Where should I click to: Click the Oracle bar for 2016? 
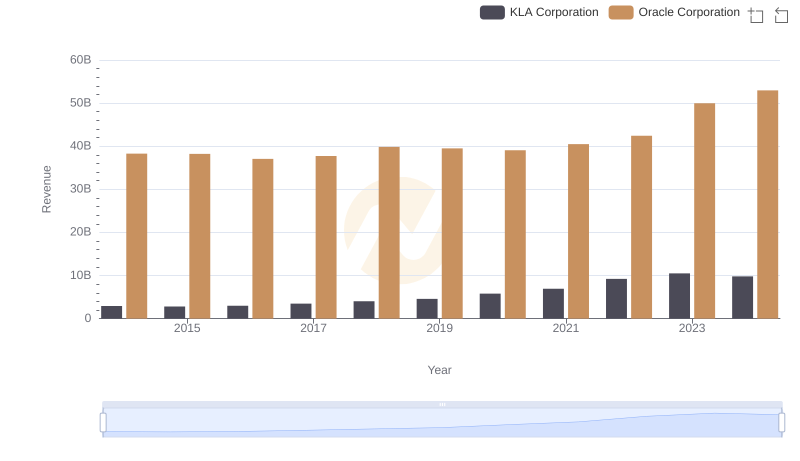[x=263, y=239]
